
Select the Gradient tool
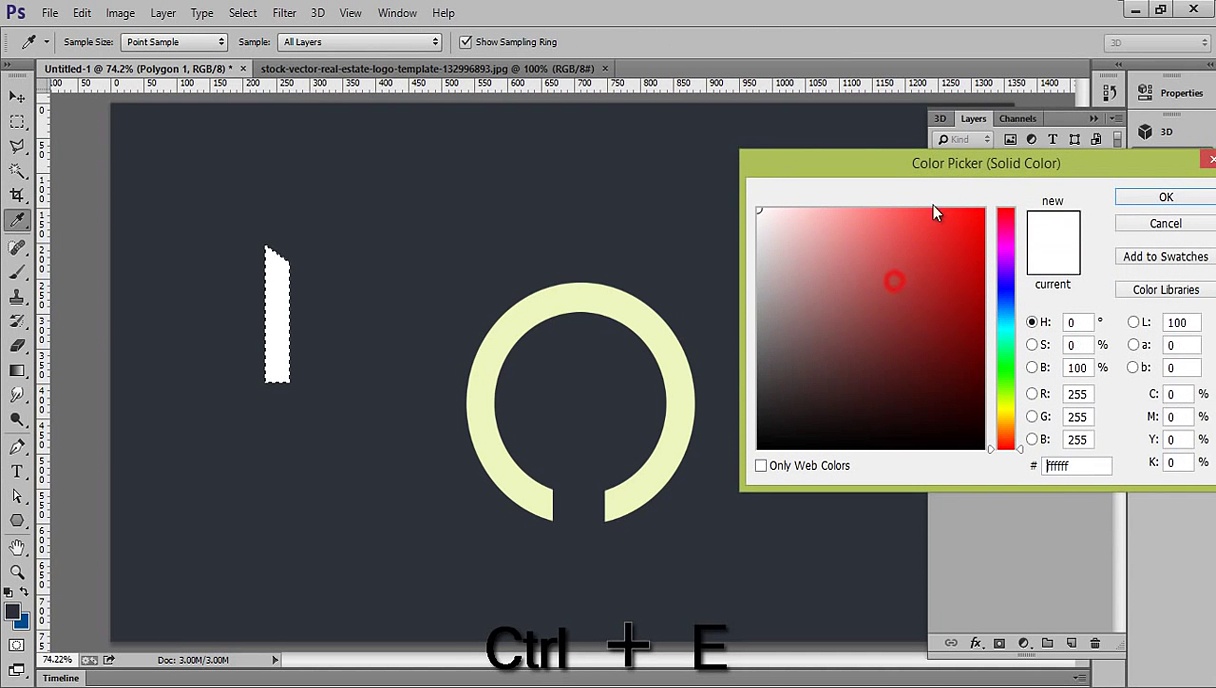pos(17,371)
